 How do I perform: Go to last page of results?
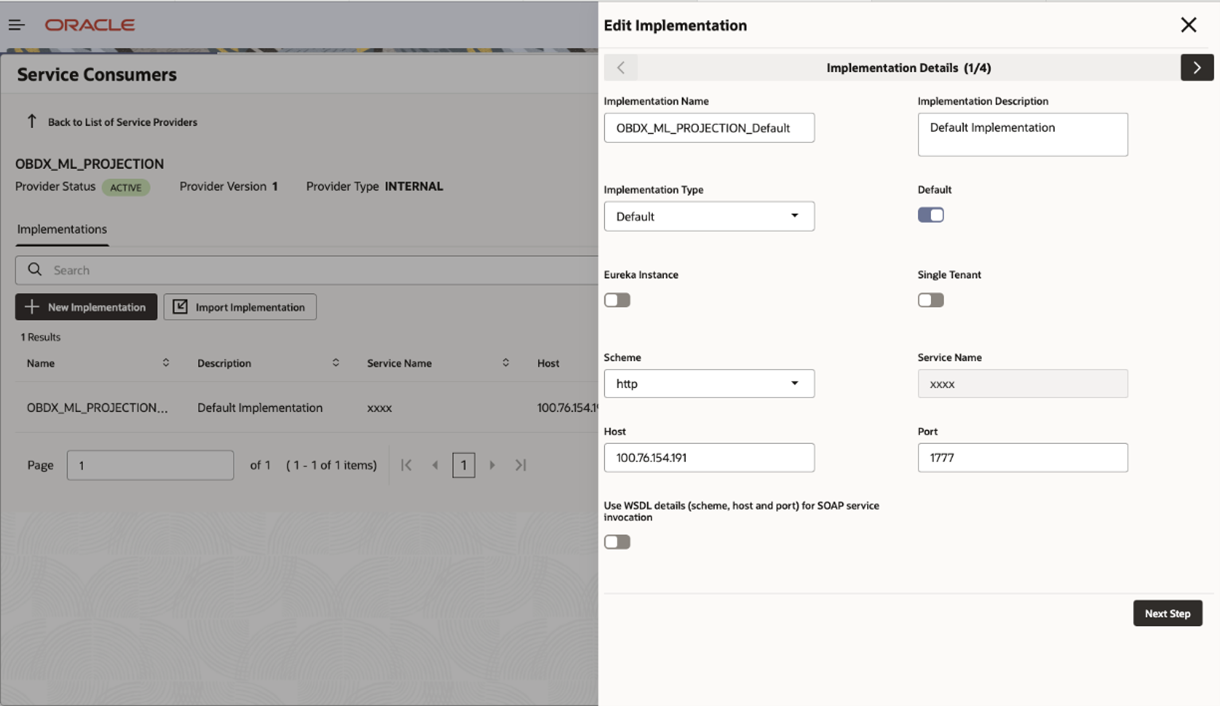click(521, 465)
